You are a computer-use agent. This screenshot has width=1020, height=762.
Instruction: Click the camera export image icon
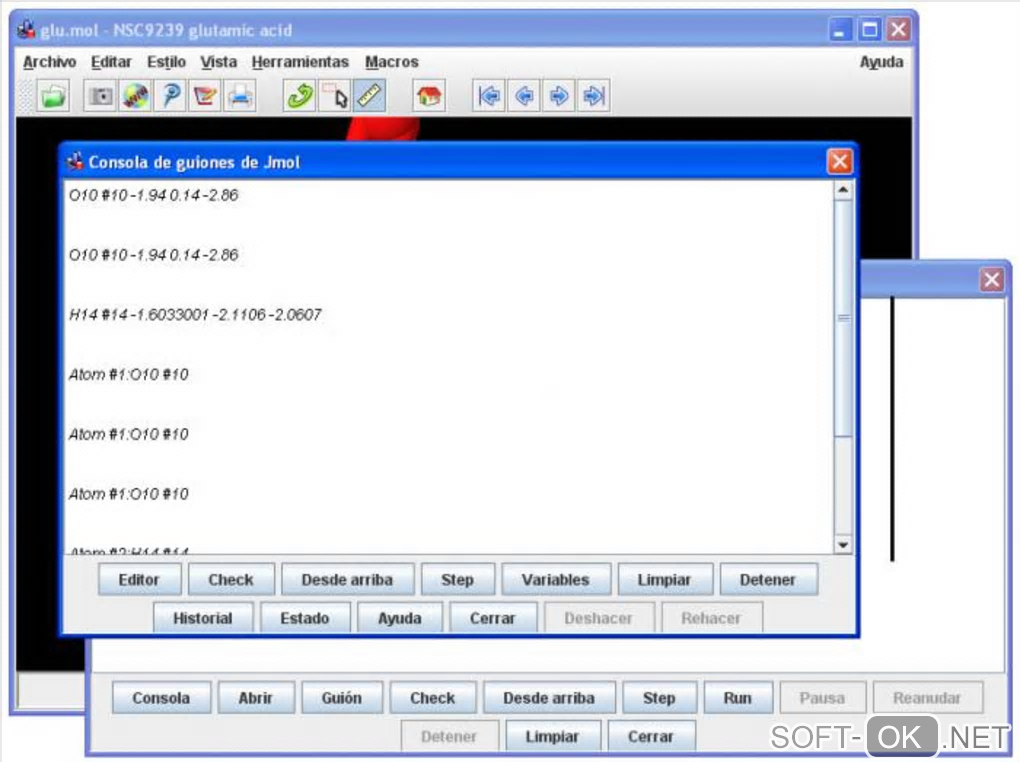click(x=101, y=96)
